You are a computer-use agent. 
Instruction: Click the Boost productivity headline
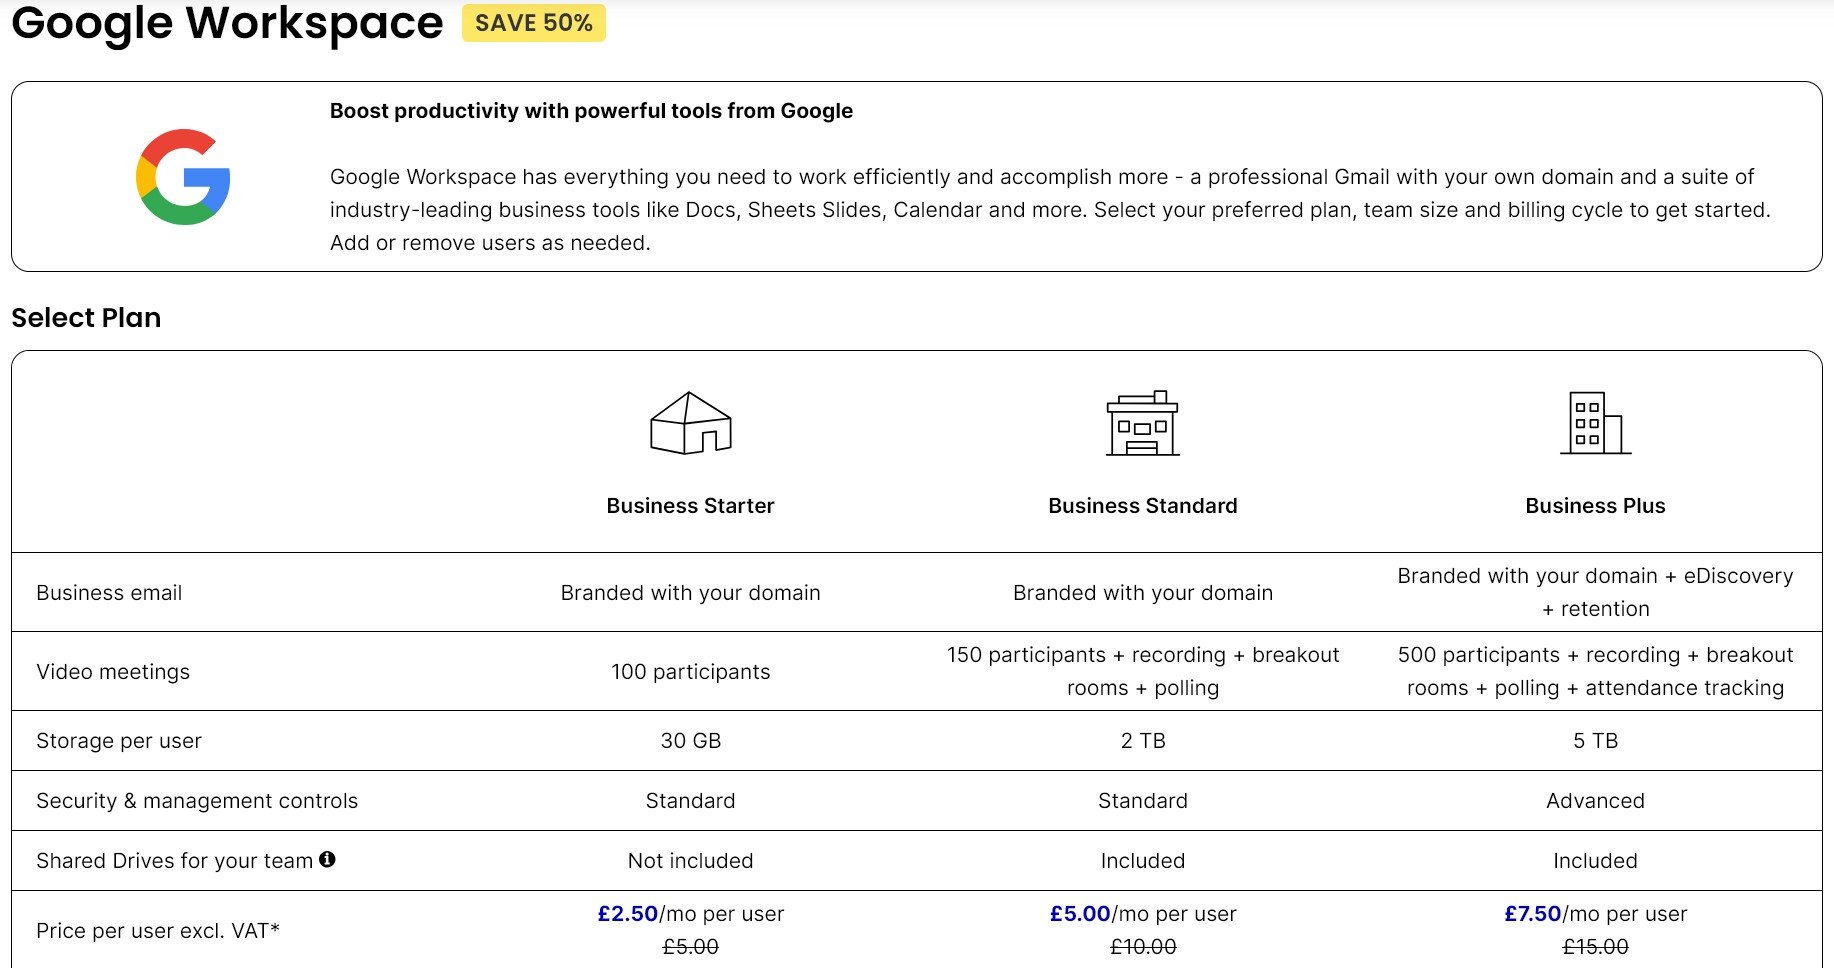(x=591, y=111)
